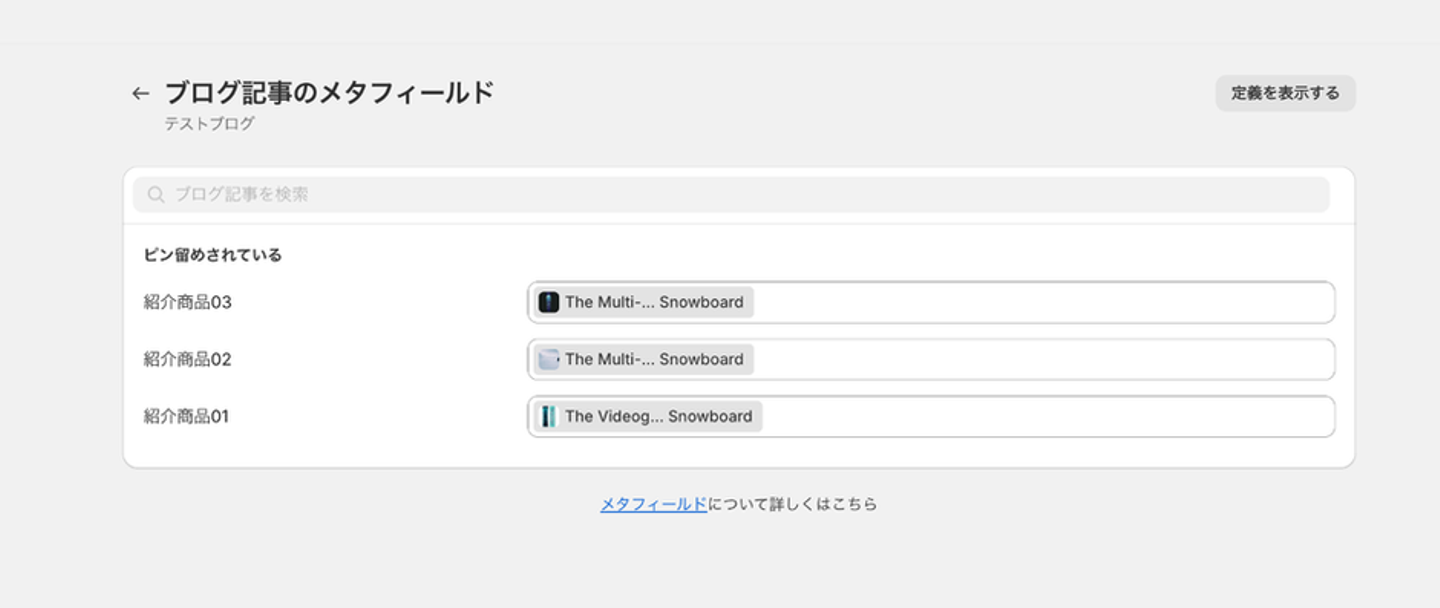The height and width of the screenshot is (608, 1440).
Task: Click the 紹介商品03 field label
Action: [x=188, y=302]
